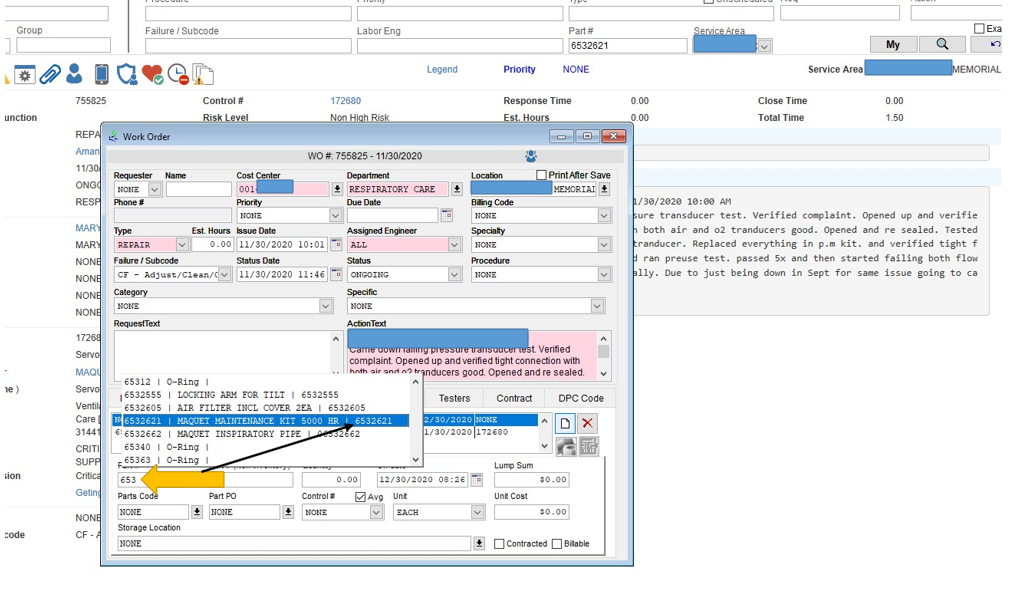
Task: Click the Lump Sum $0.00 field
Action: click(x=531, y=480)
